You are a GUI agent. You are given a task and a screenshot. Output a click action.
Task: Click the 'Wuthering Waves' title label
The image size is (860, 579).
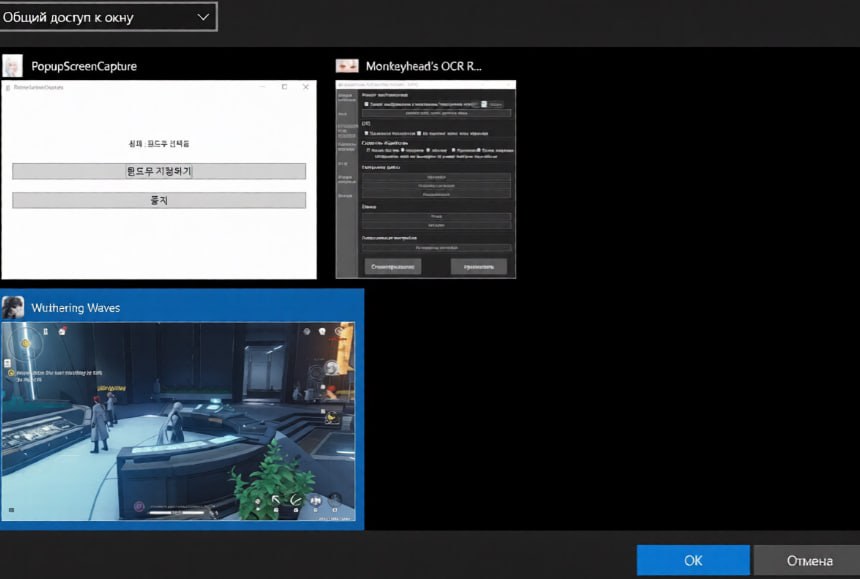[x=76, y=307]
